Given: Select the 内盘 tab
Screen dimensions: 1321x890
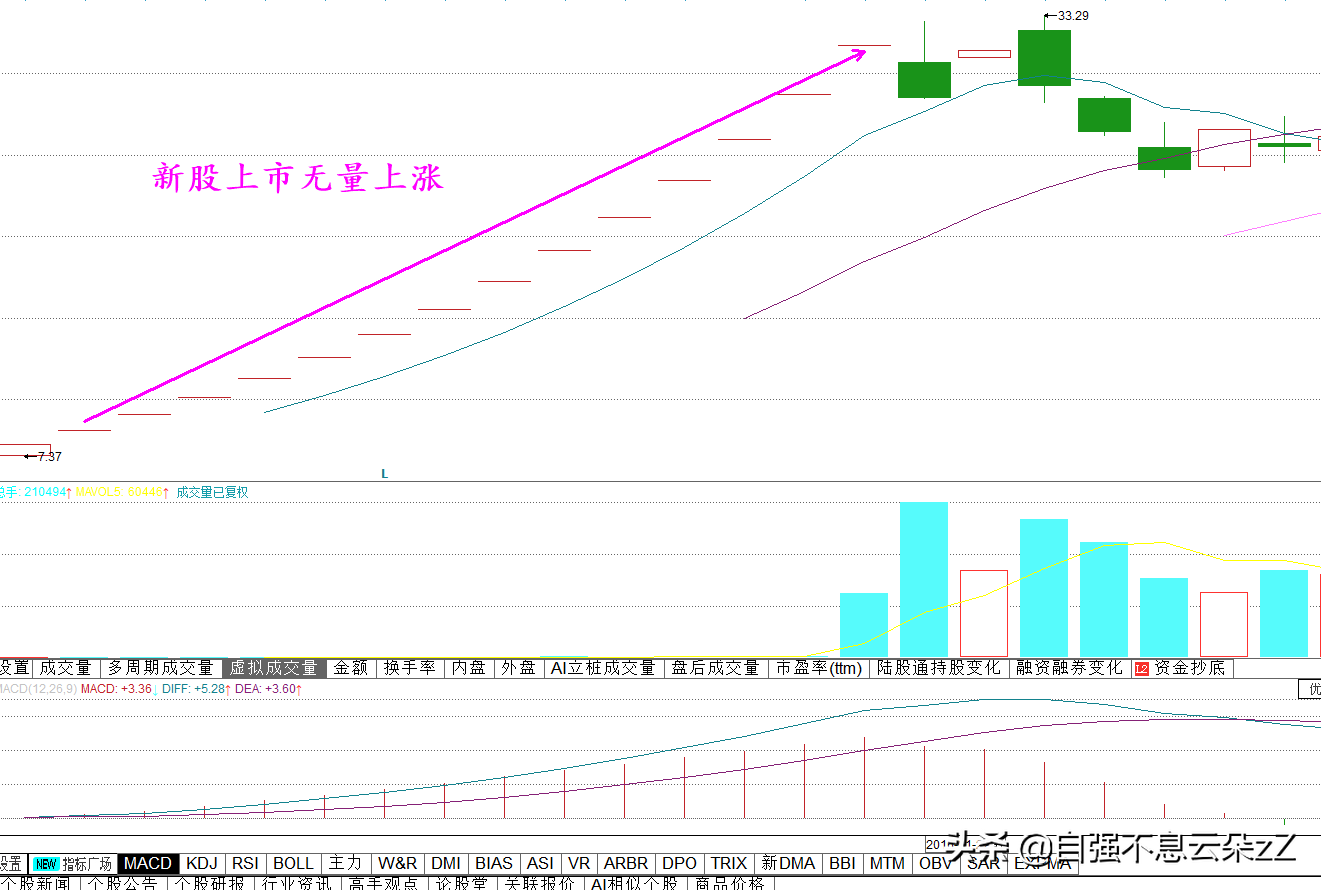Looking at the screenshot, I should click(468, 668).
